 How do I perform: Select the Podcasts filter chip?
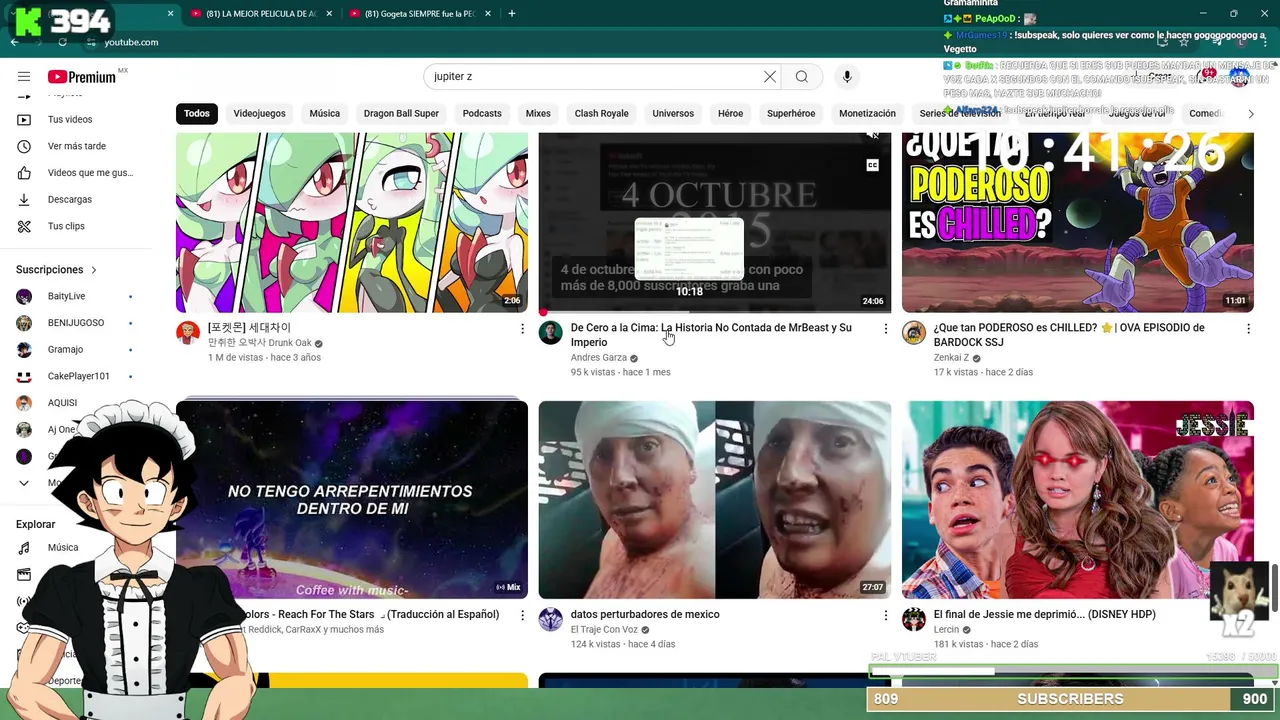click(x=482, y=113)
